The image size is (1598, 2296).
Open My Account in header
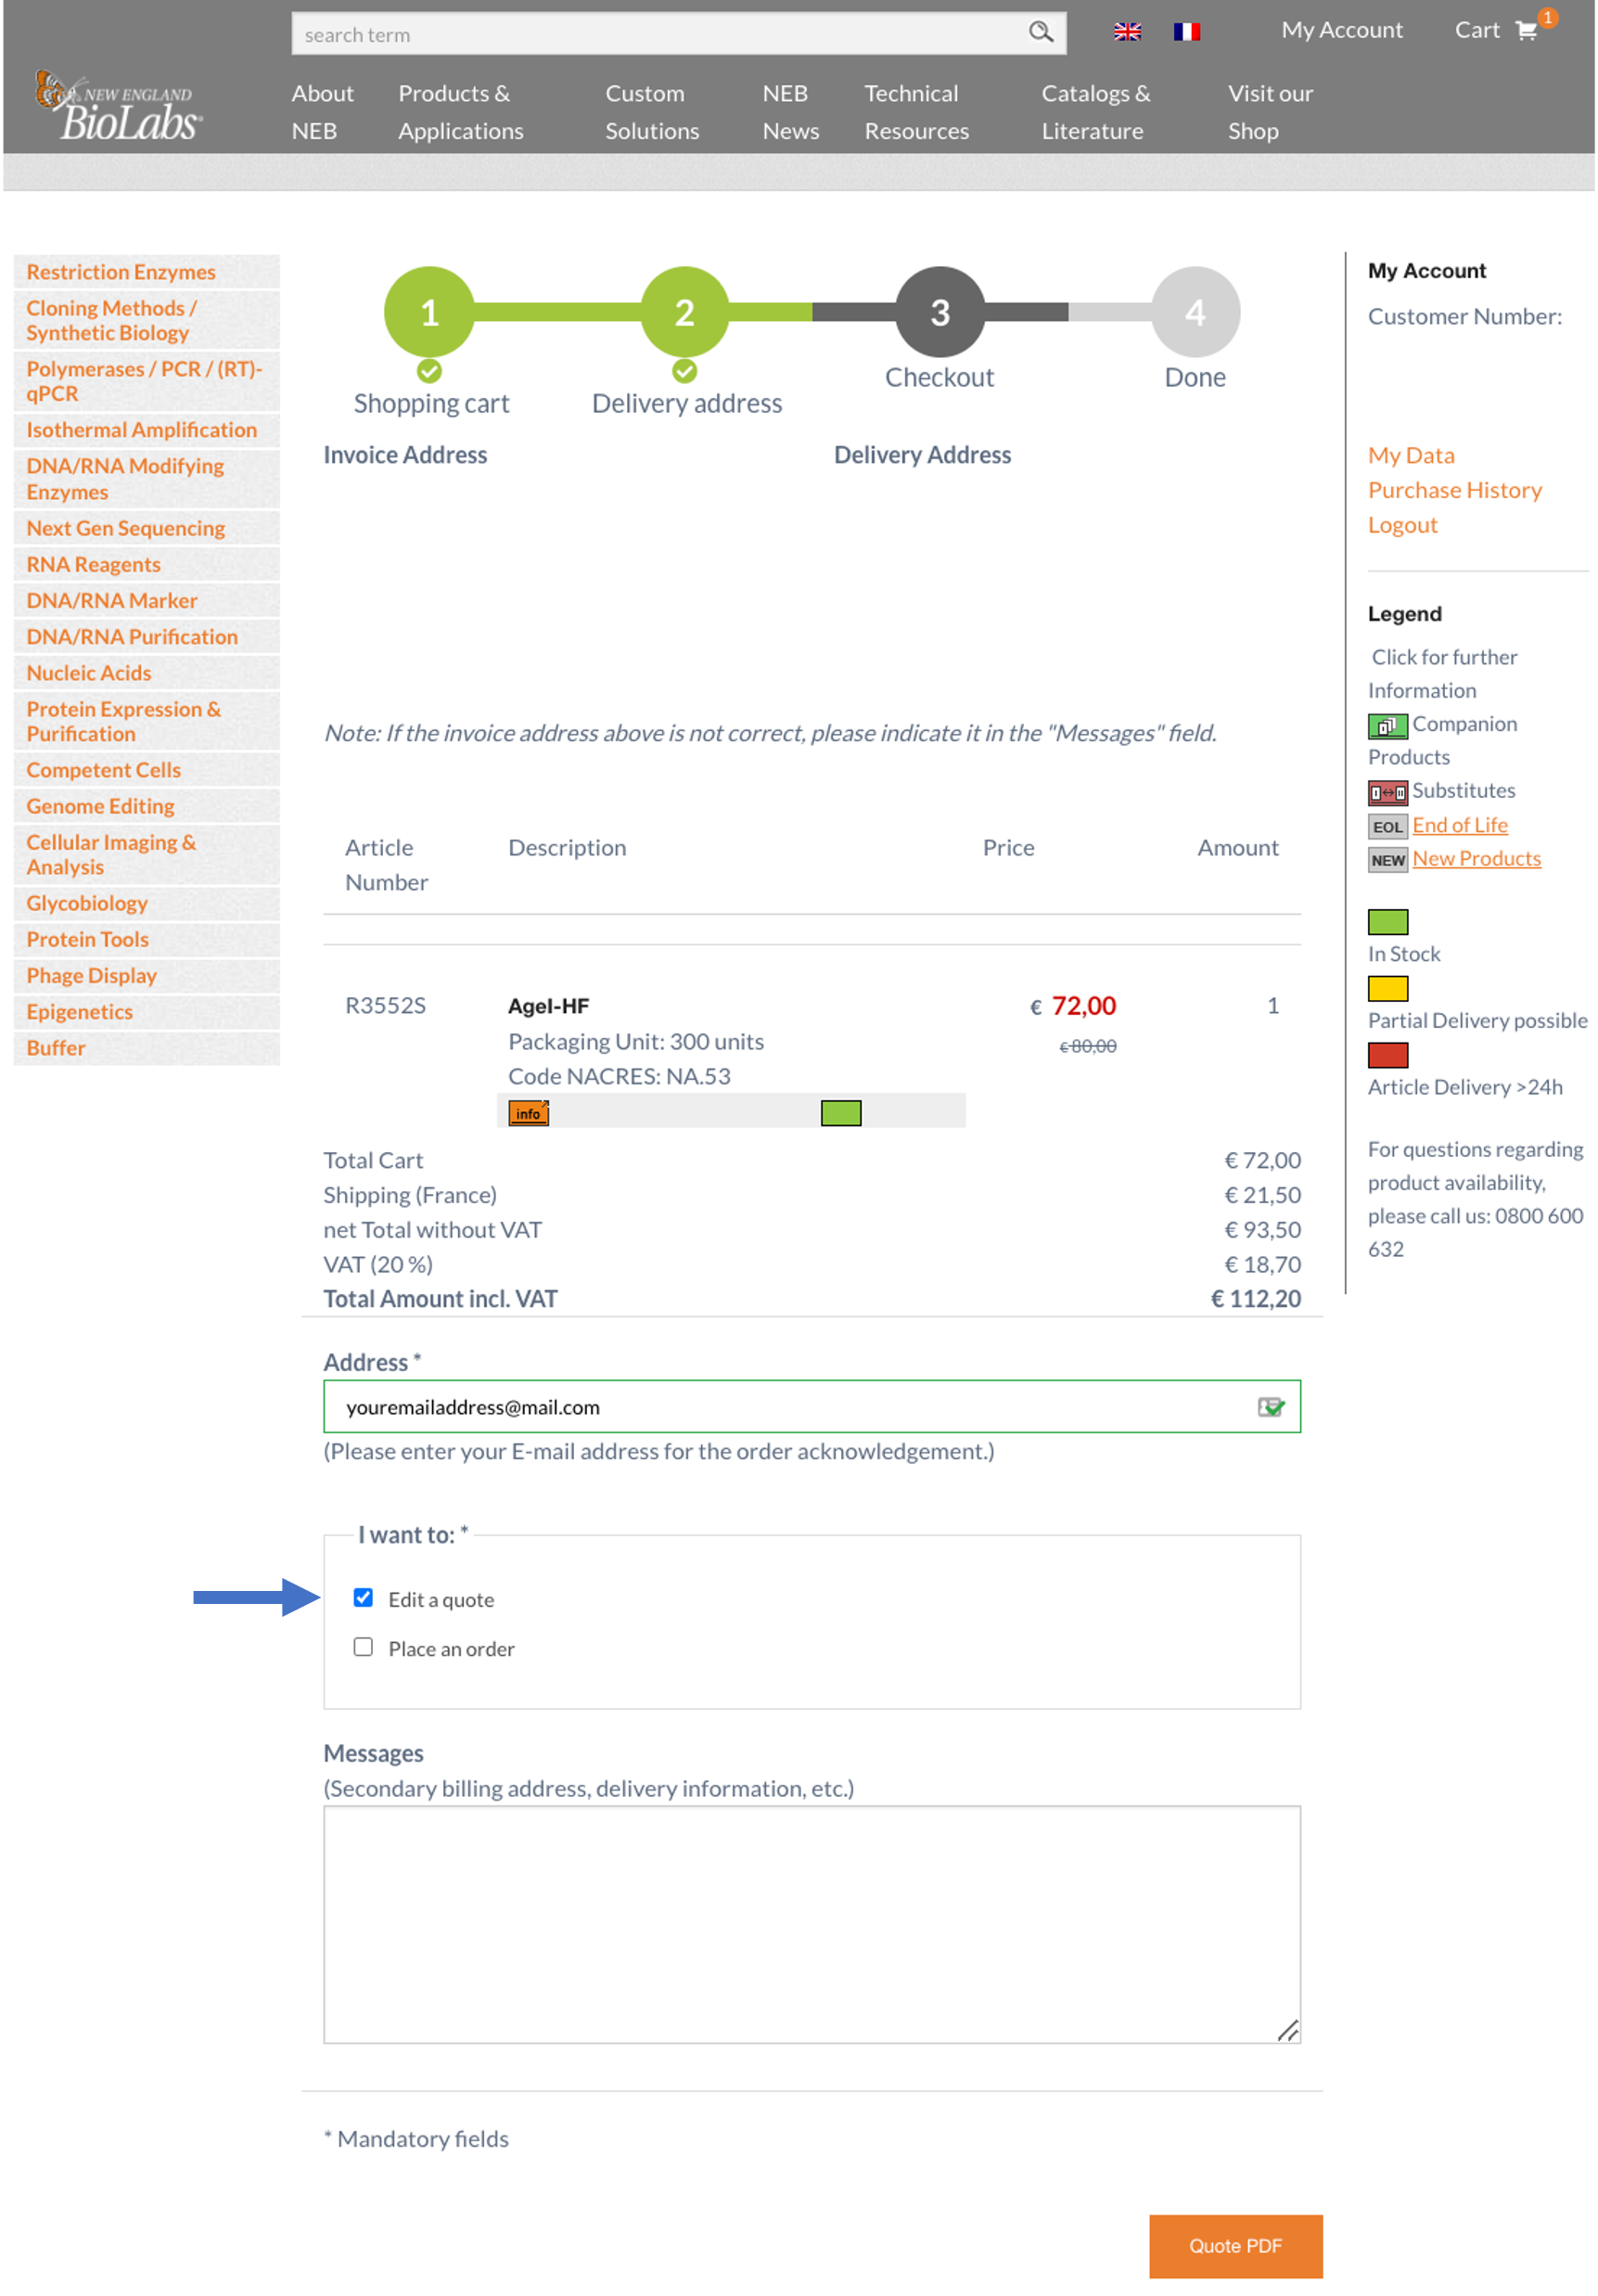(1341, 30)
